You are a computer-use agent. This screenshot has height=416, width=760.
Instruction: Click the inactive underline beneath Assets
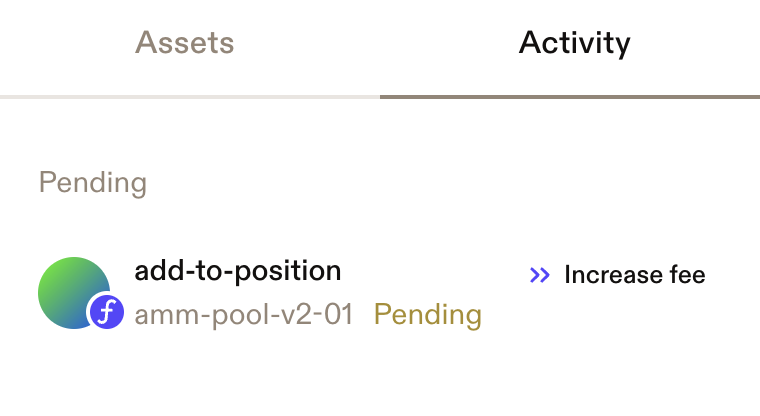(190, 97)
